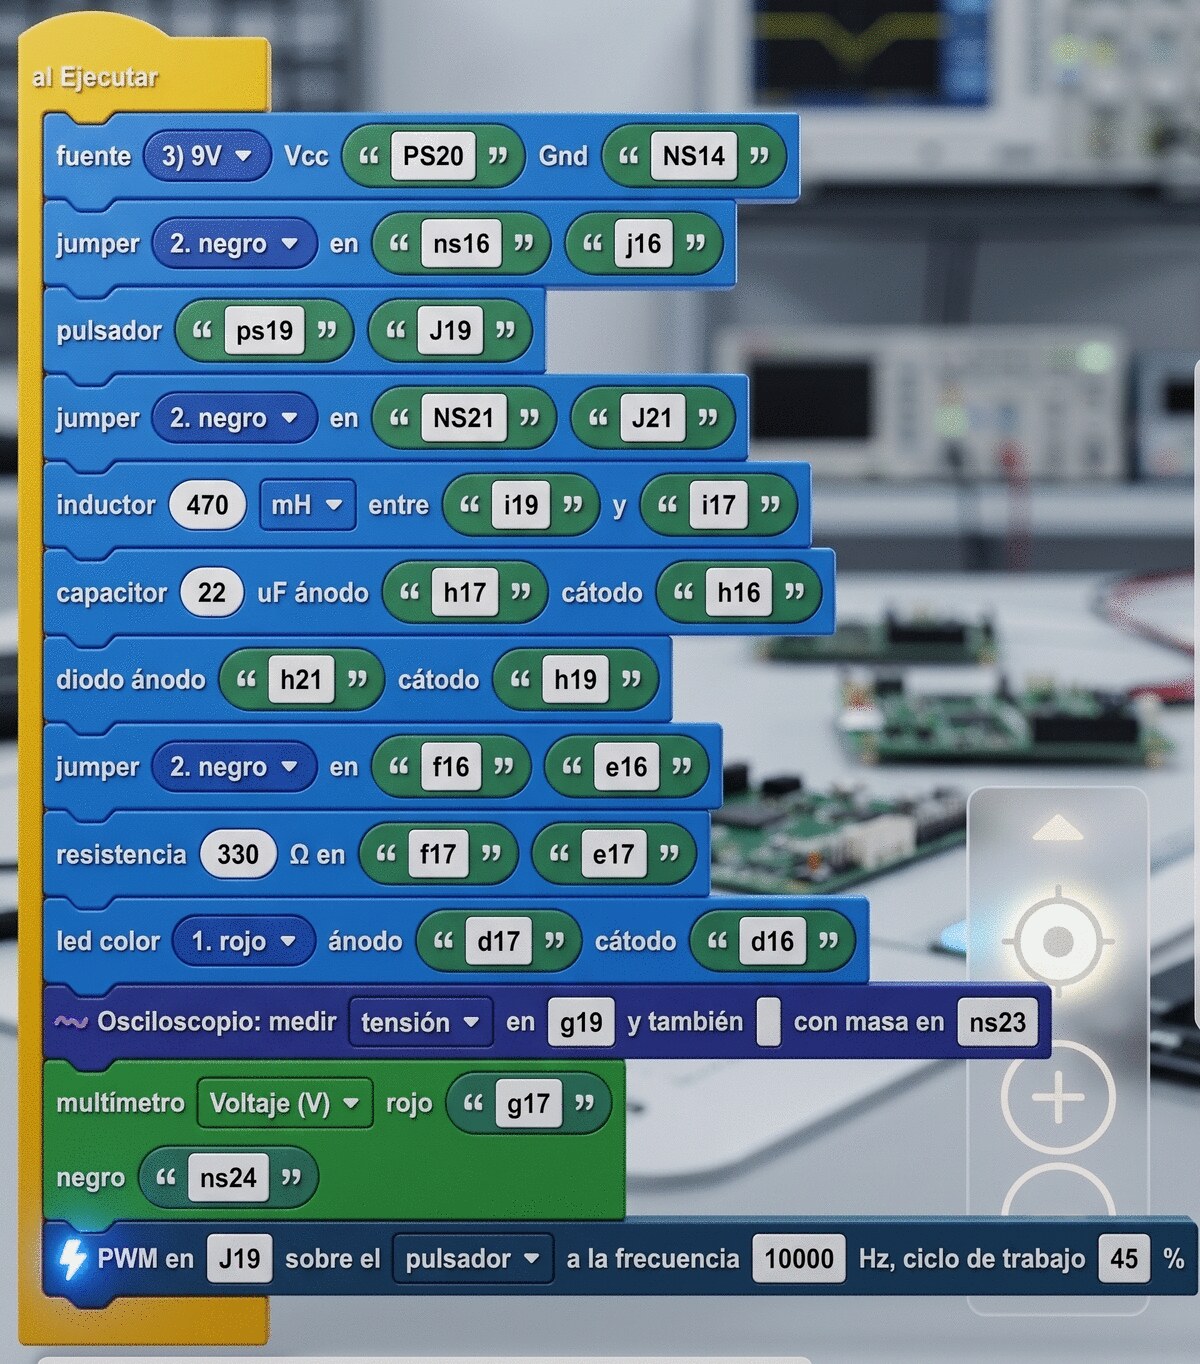Edit oscilloscope probe g19 field
The image size is (1200, 1364).
click(581, 1022)
